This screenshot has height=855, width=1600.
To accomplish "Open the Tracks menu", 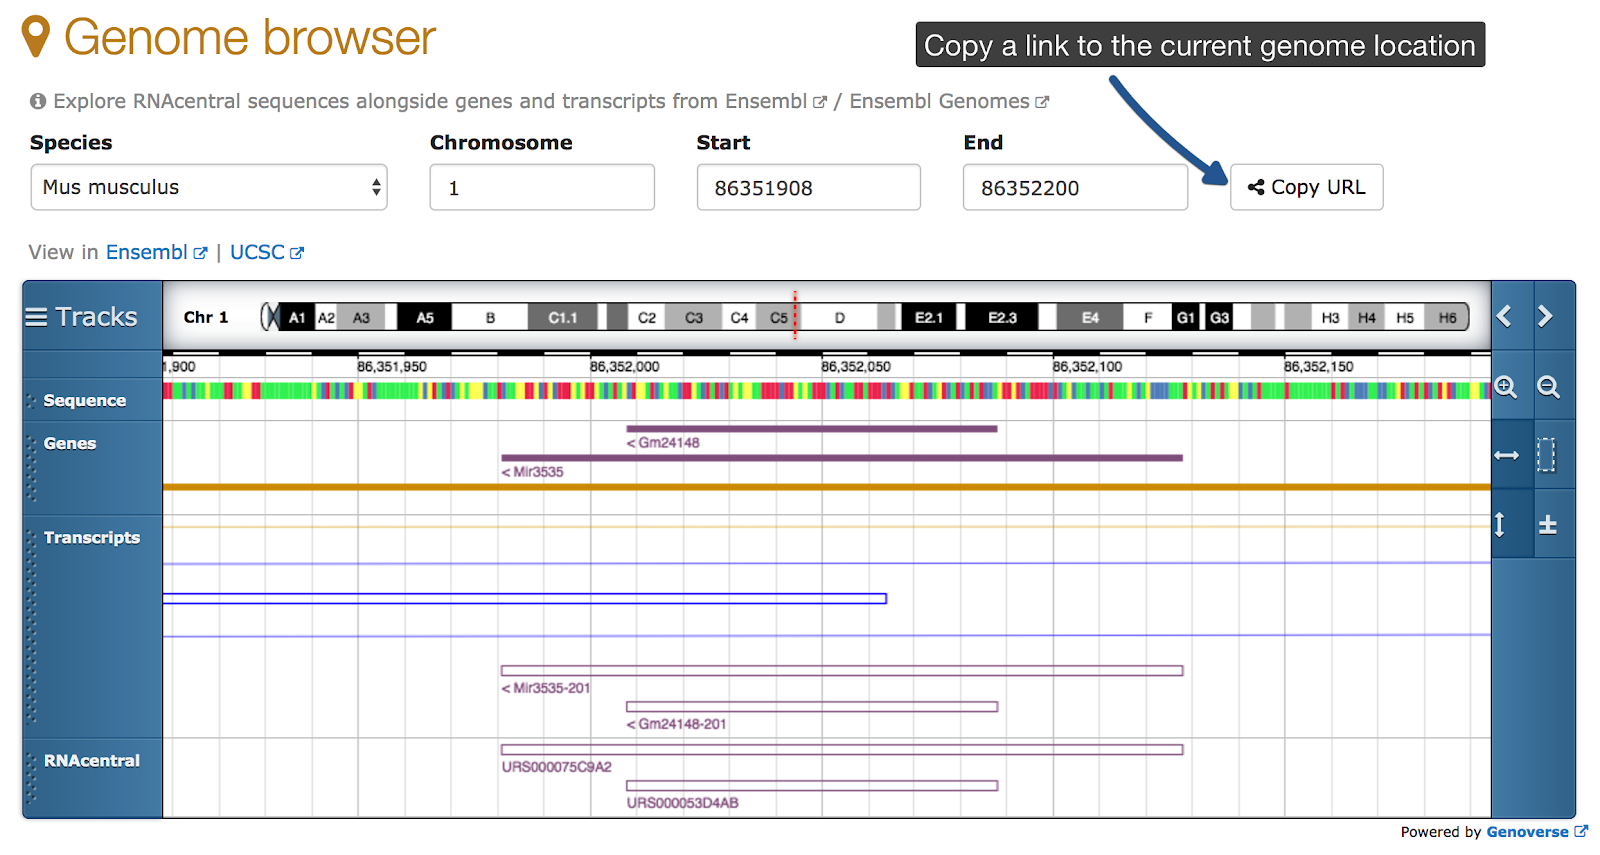I will click(82, 317).
